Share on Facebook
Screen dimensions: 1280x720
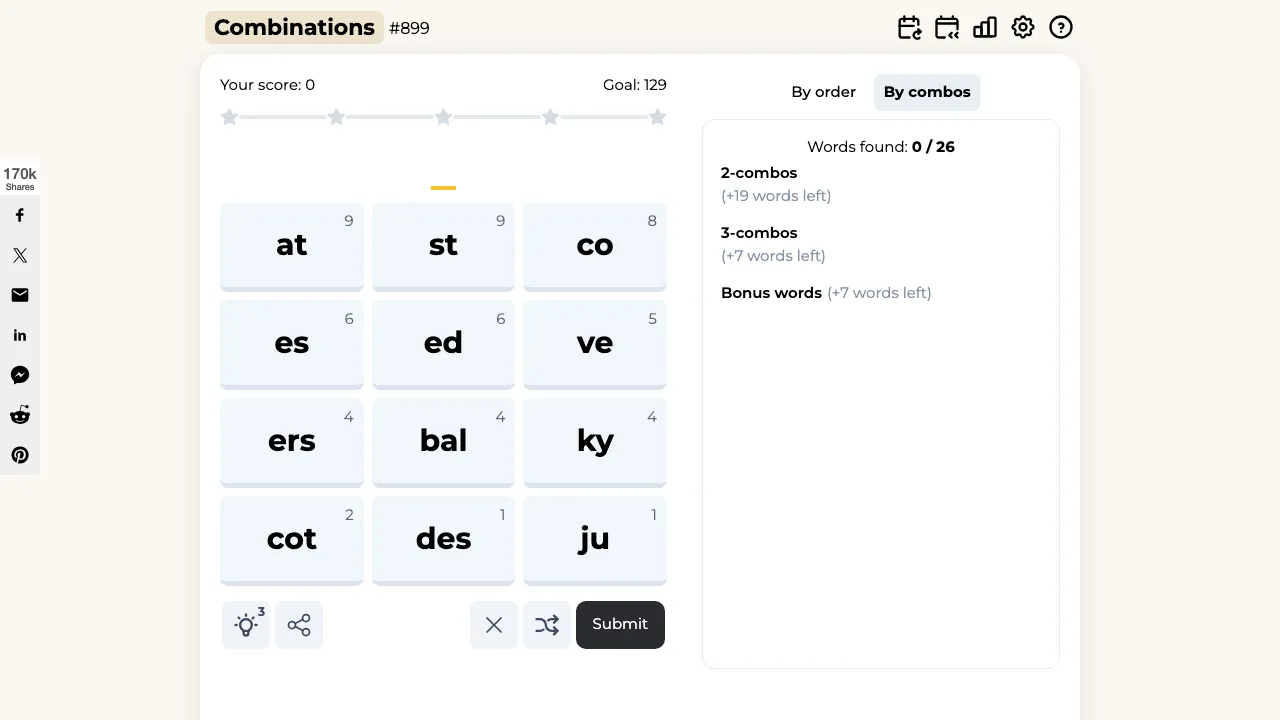(20, 215)
